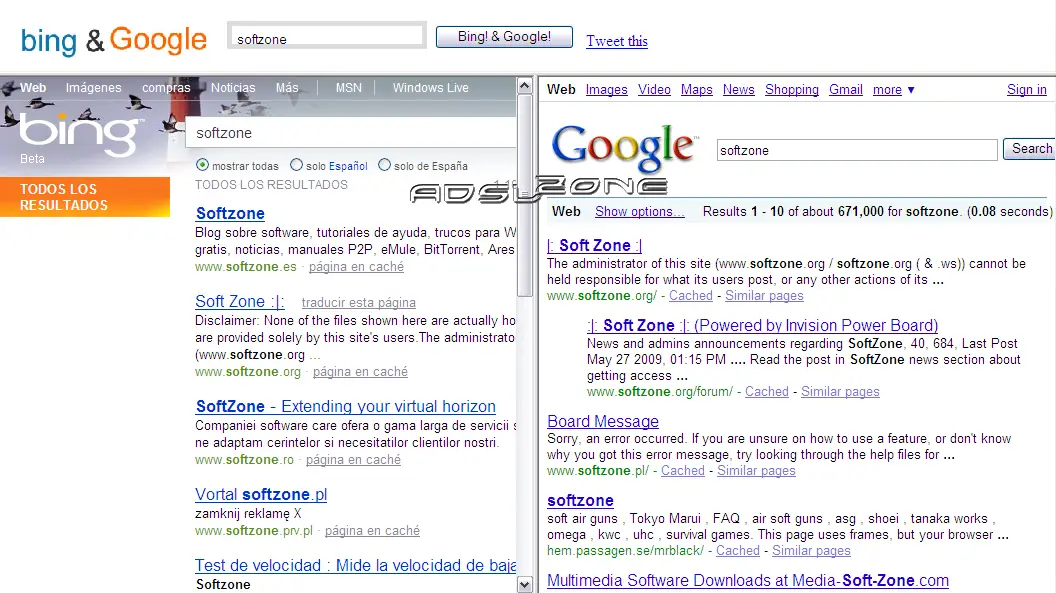Open the MSN link in Bing header

(x=349, y=88)
